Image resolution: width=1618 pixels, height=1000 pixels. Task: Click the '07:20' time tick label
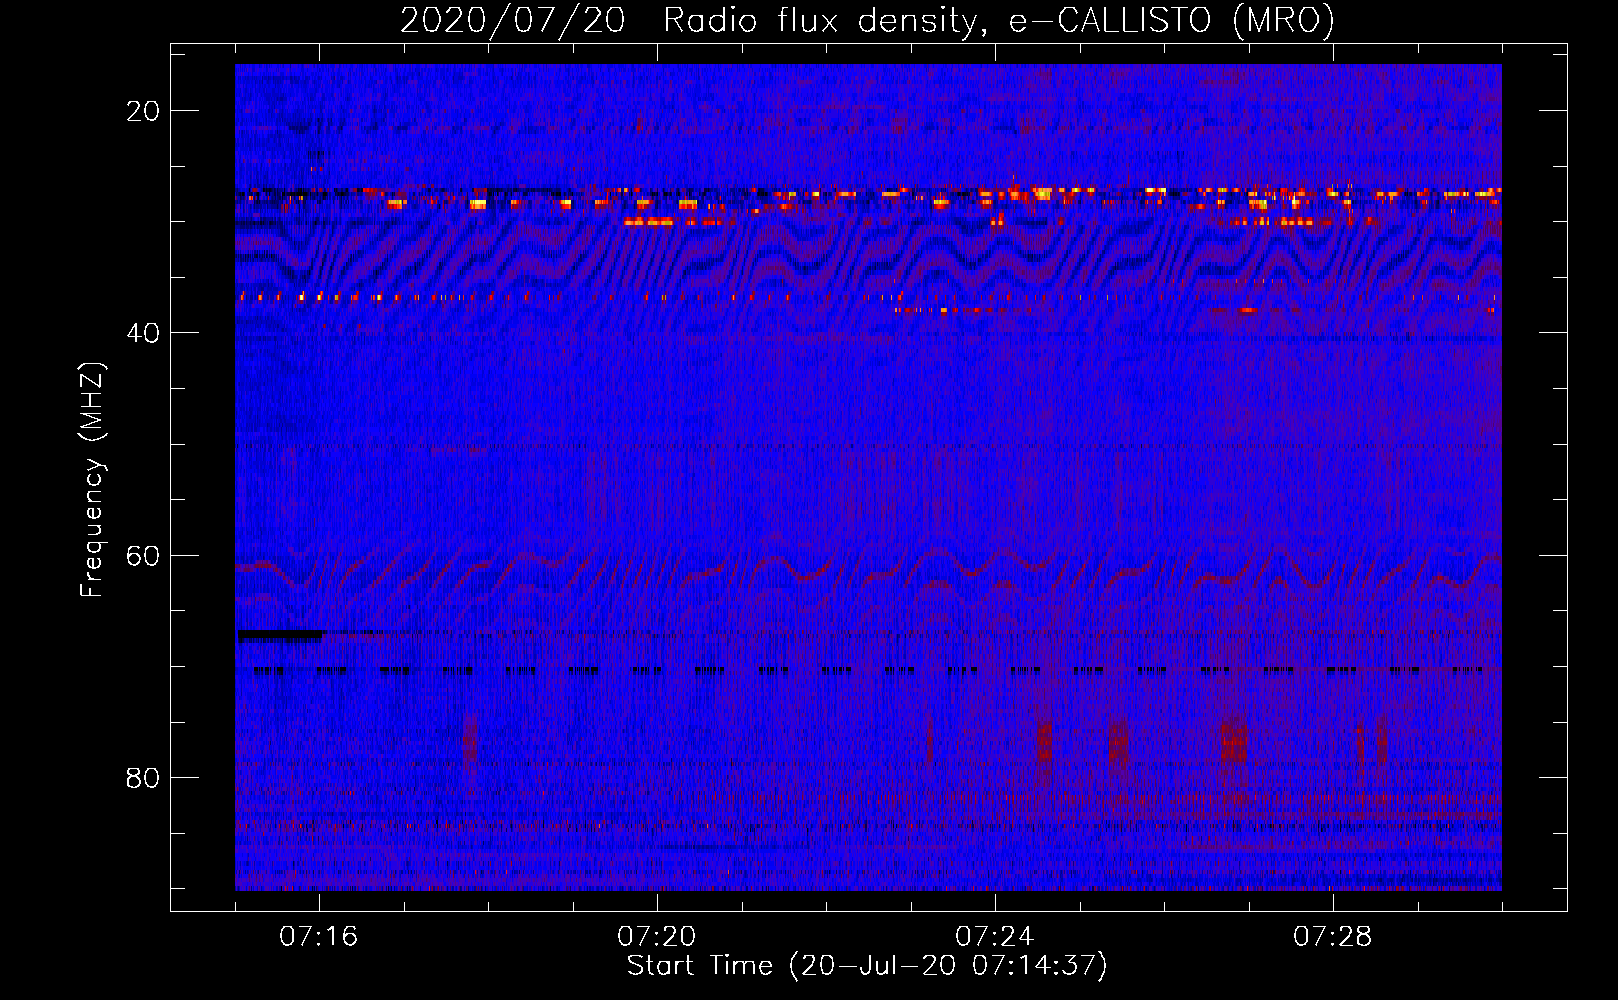656,936
